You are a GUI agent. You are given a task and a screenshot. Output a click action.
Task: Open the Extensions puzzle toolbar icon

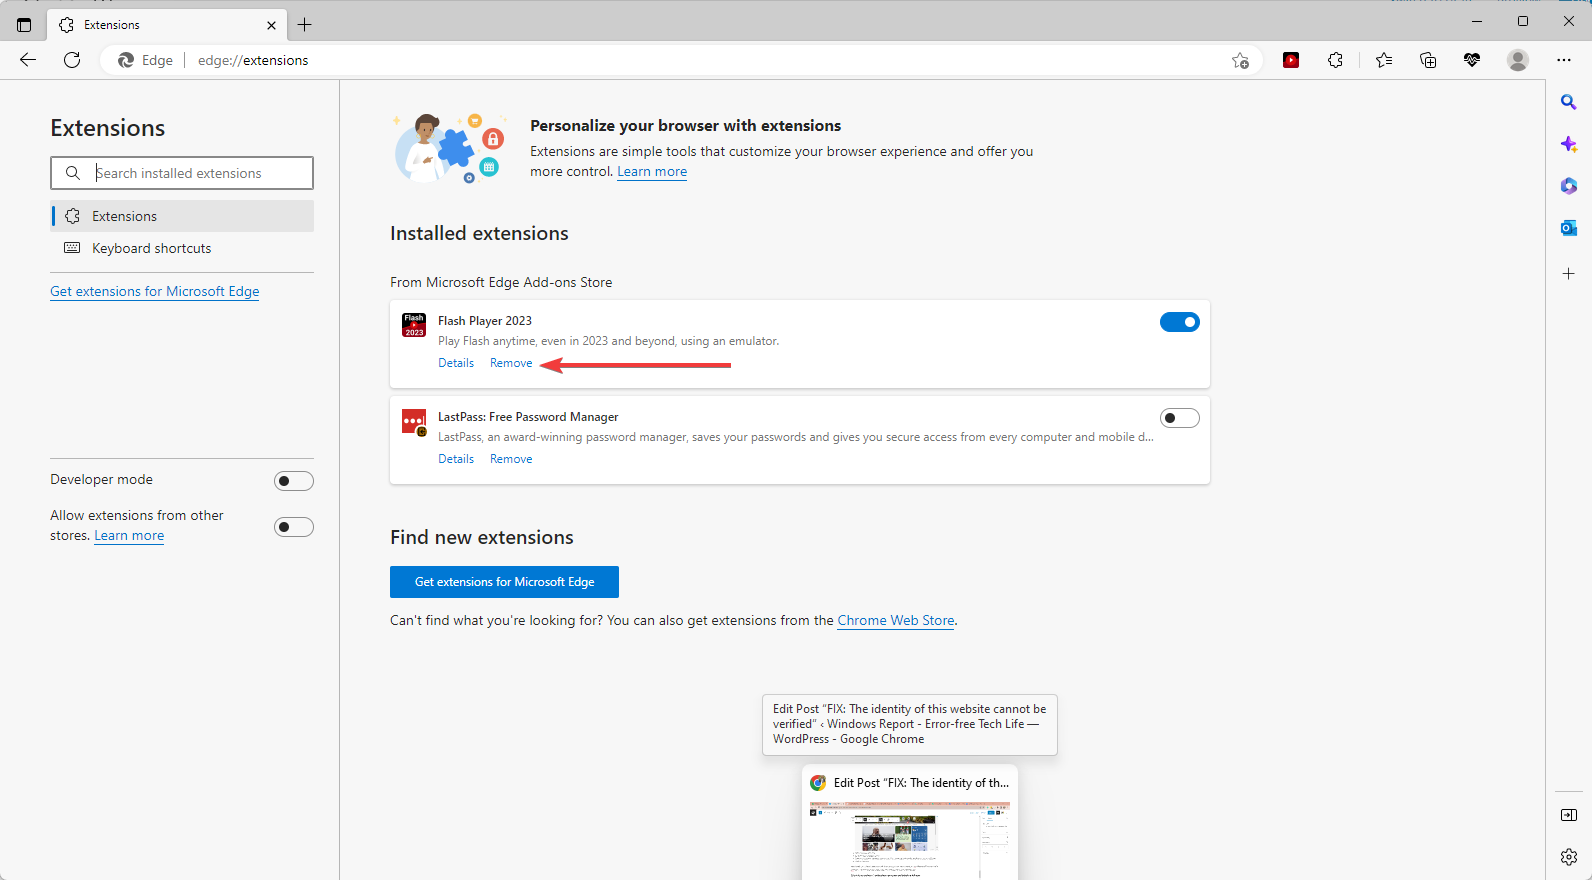pos(1335,60)
